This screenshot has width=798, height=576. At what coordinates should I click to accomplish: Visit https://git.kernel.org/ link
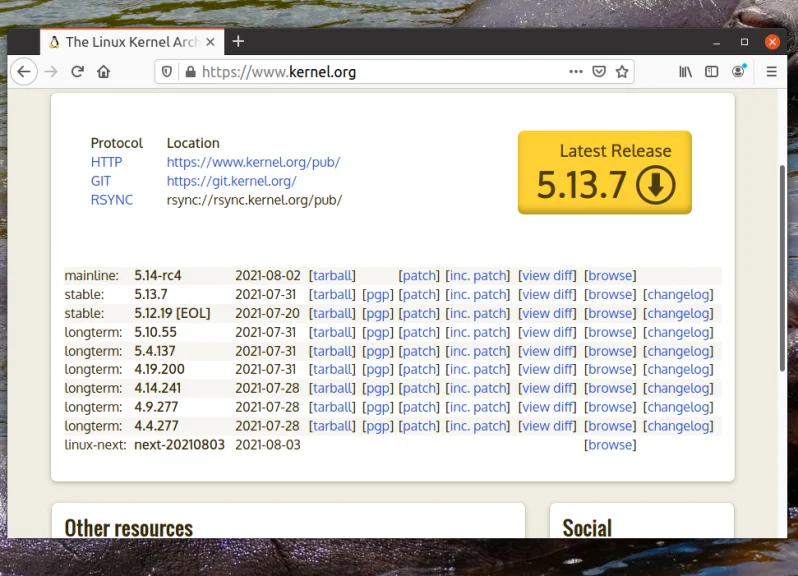click(x=231, y=181)
